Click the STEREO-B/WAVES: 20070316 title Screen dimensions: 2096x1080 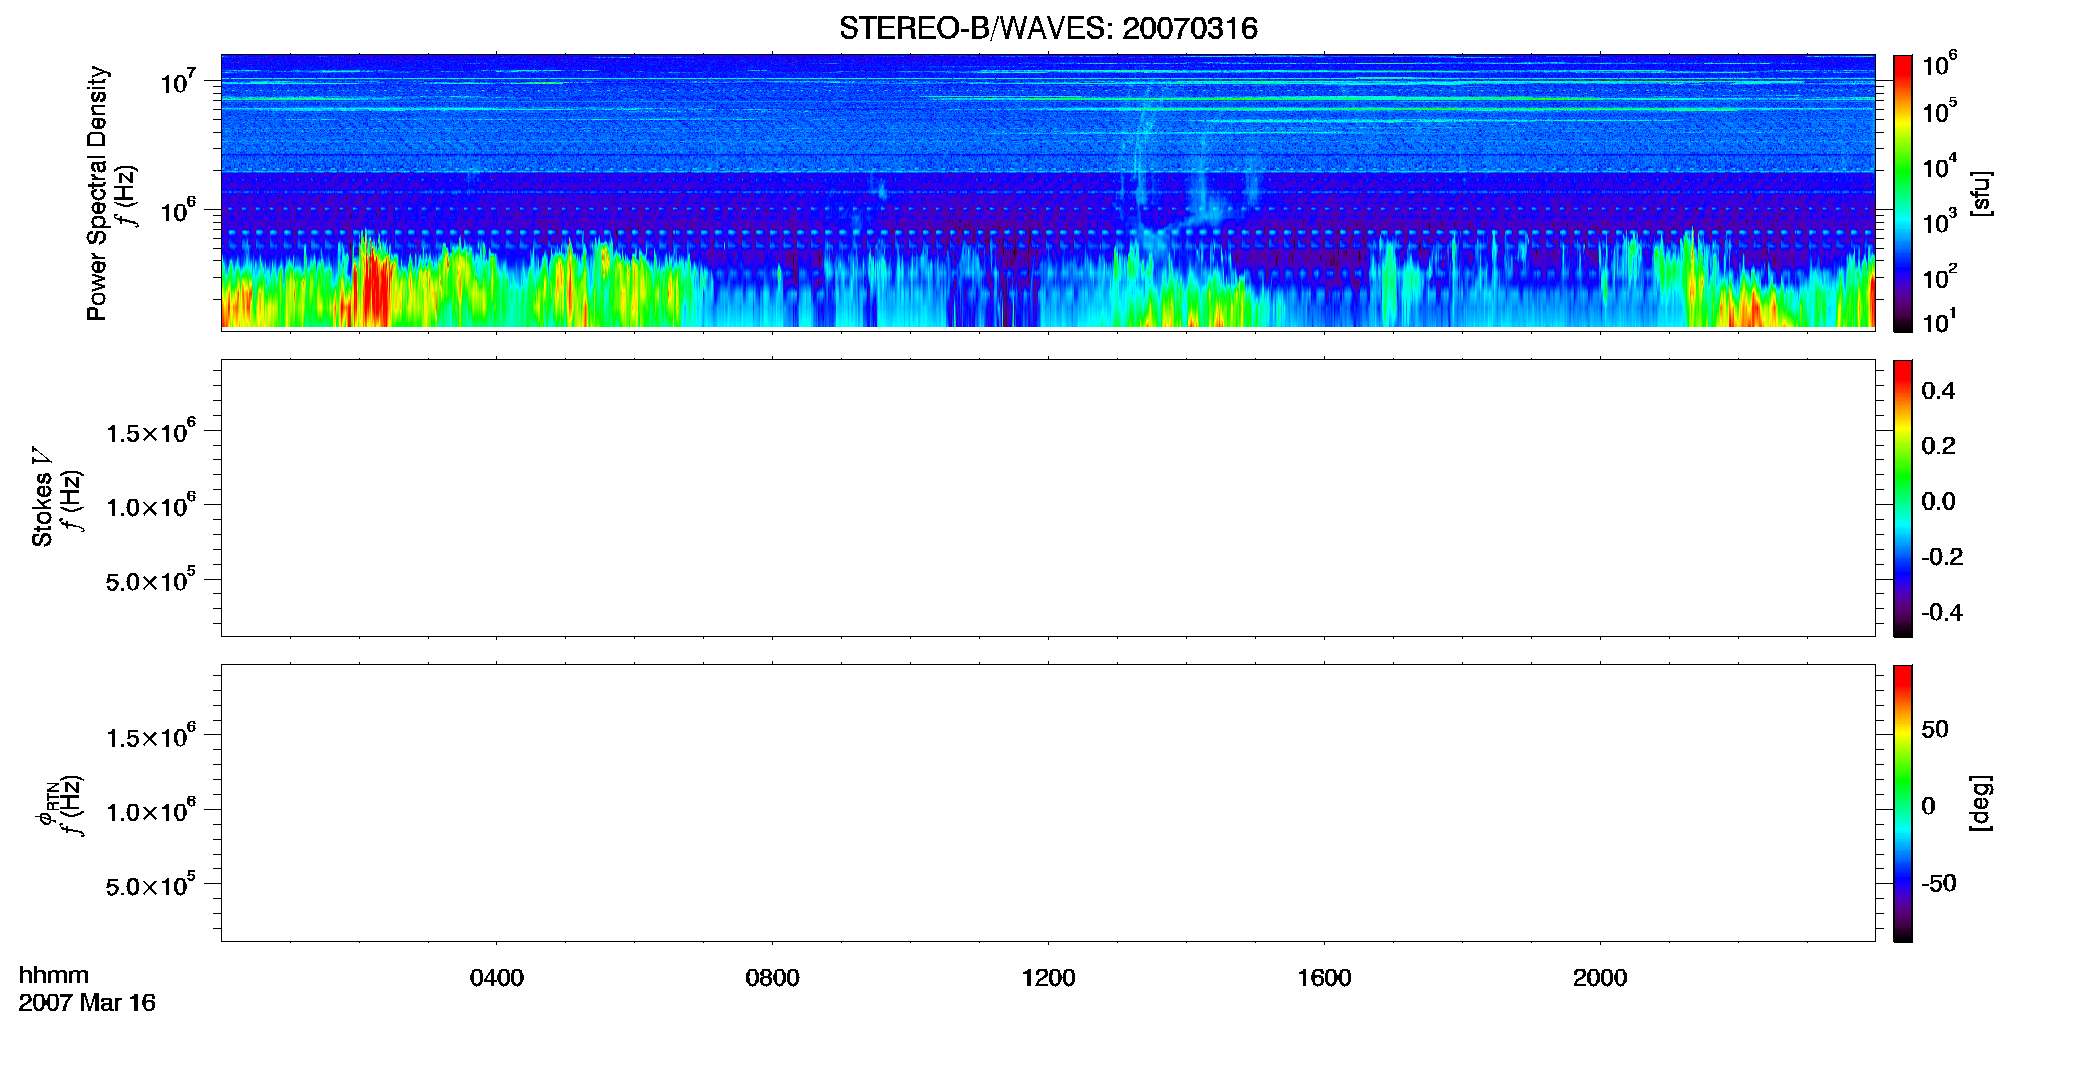[1048, 28]
